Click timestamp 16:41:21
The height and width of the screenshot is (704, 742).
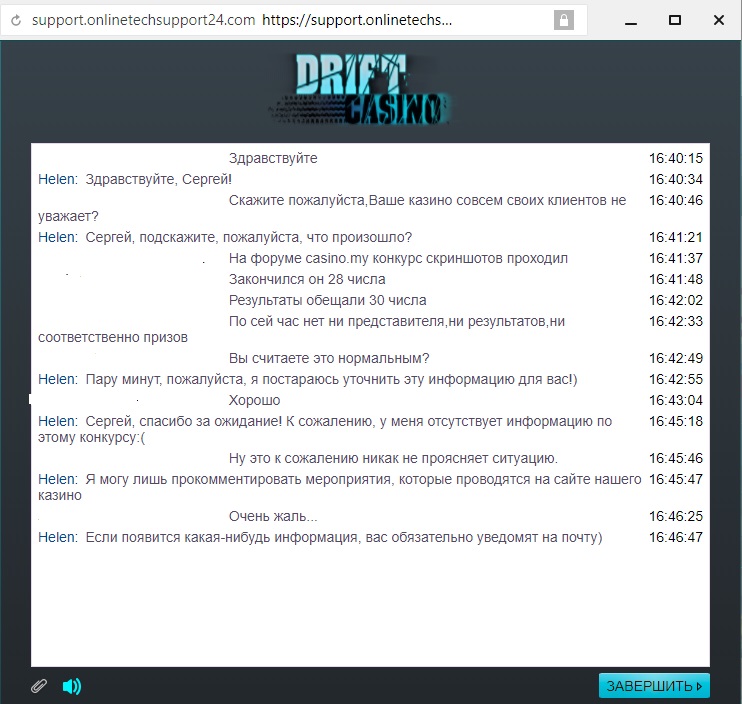coord(676,237)
